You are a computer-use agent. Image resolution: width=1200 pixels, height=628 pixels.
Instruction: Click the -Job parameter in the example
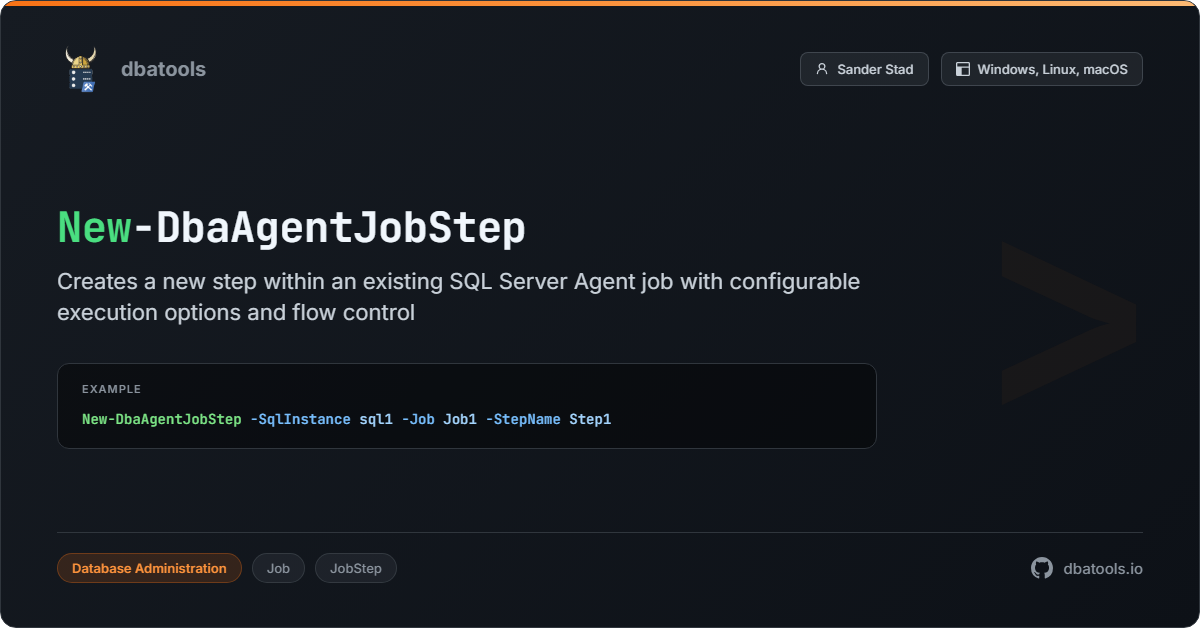point(418,419)
